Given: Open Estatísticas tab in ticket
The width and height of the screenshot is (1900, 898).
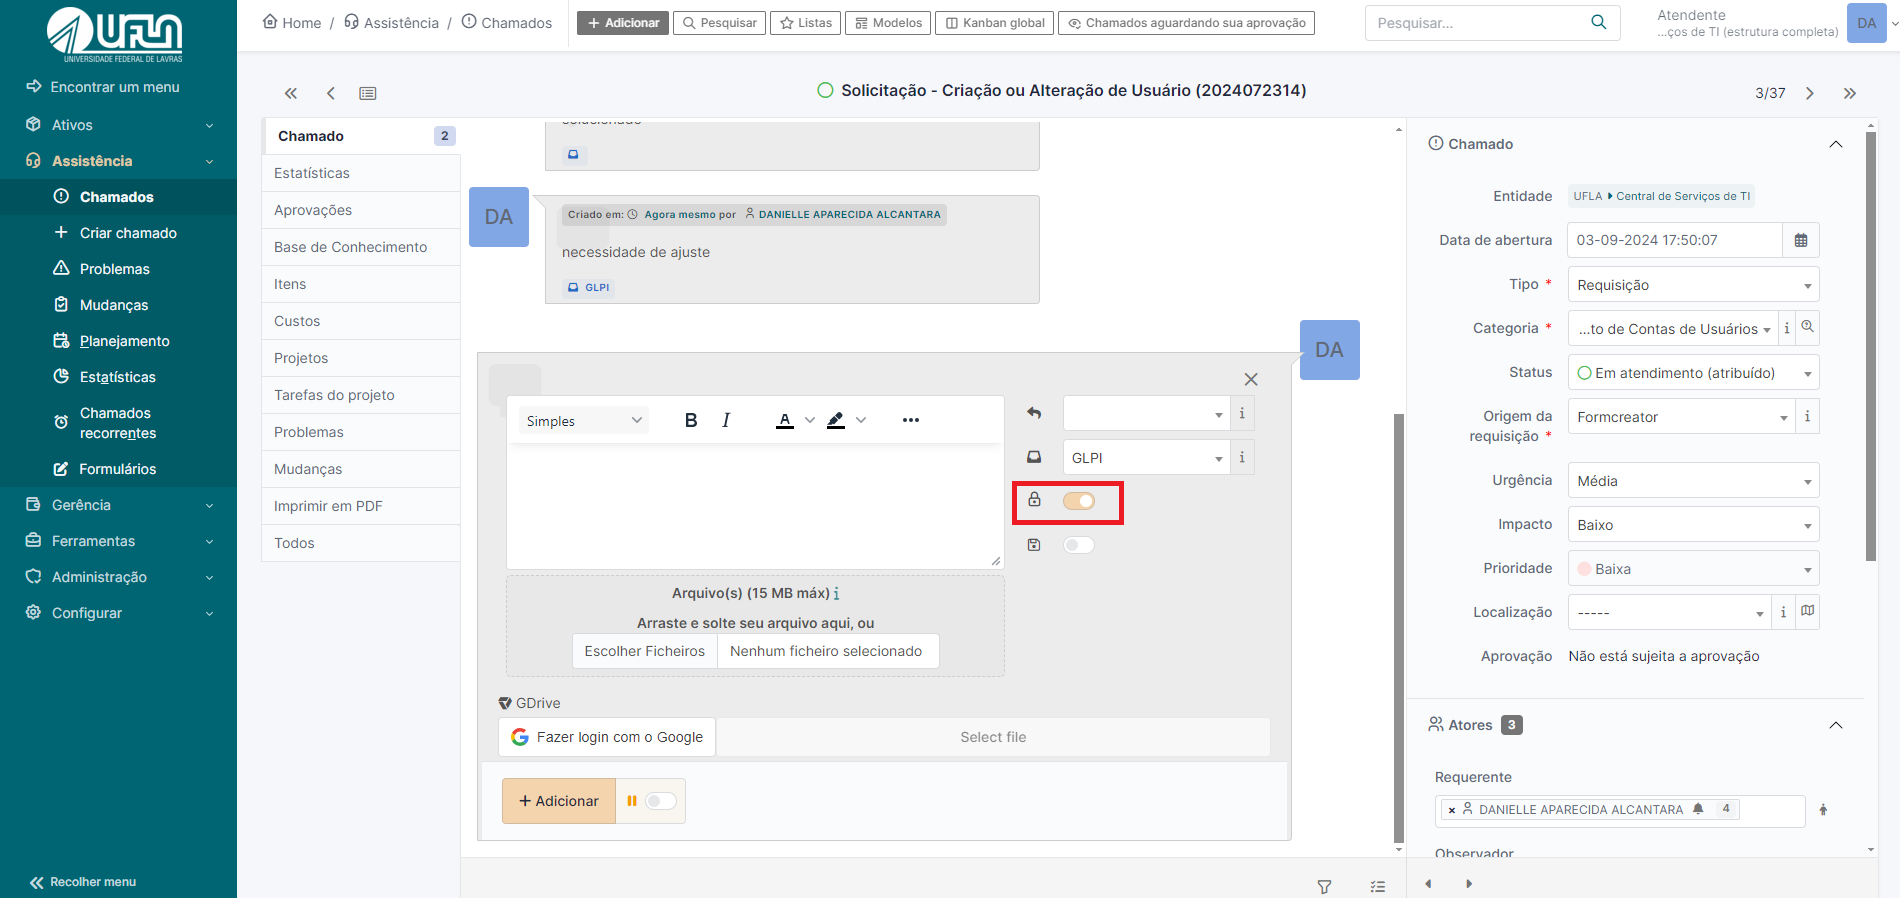Looking at the screenshot, I should [361, 173].
